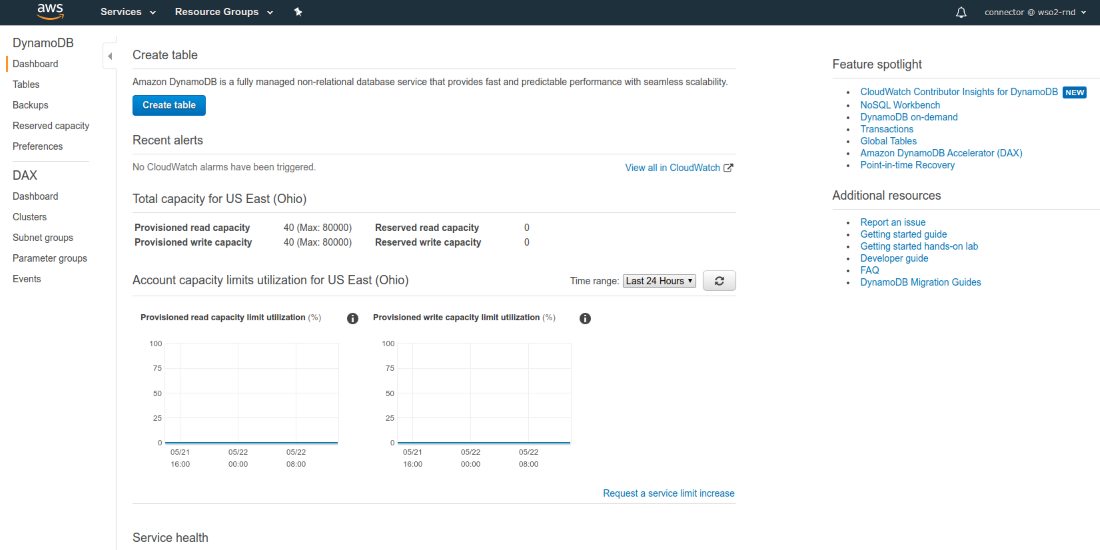Click the Additional resources heading
The height and width of the screenshot is (550, 1100).
887,196
